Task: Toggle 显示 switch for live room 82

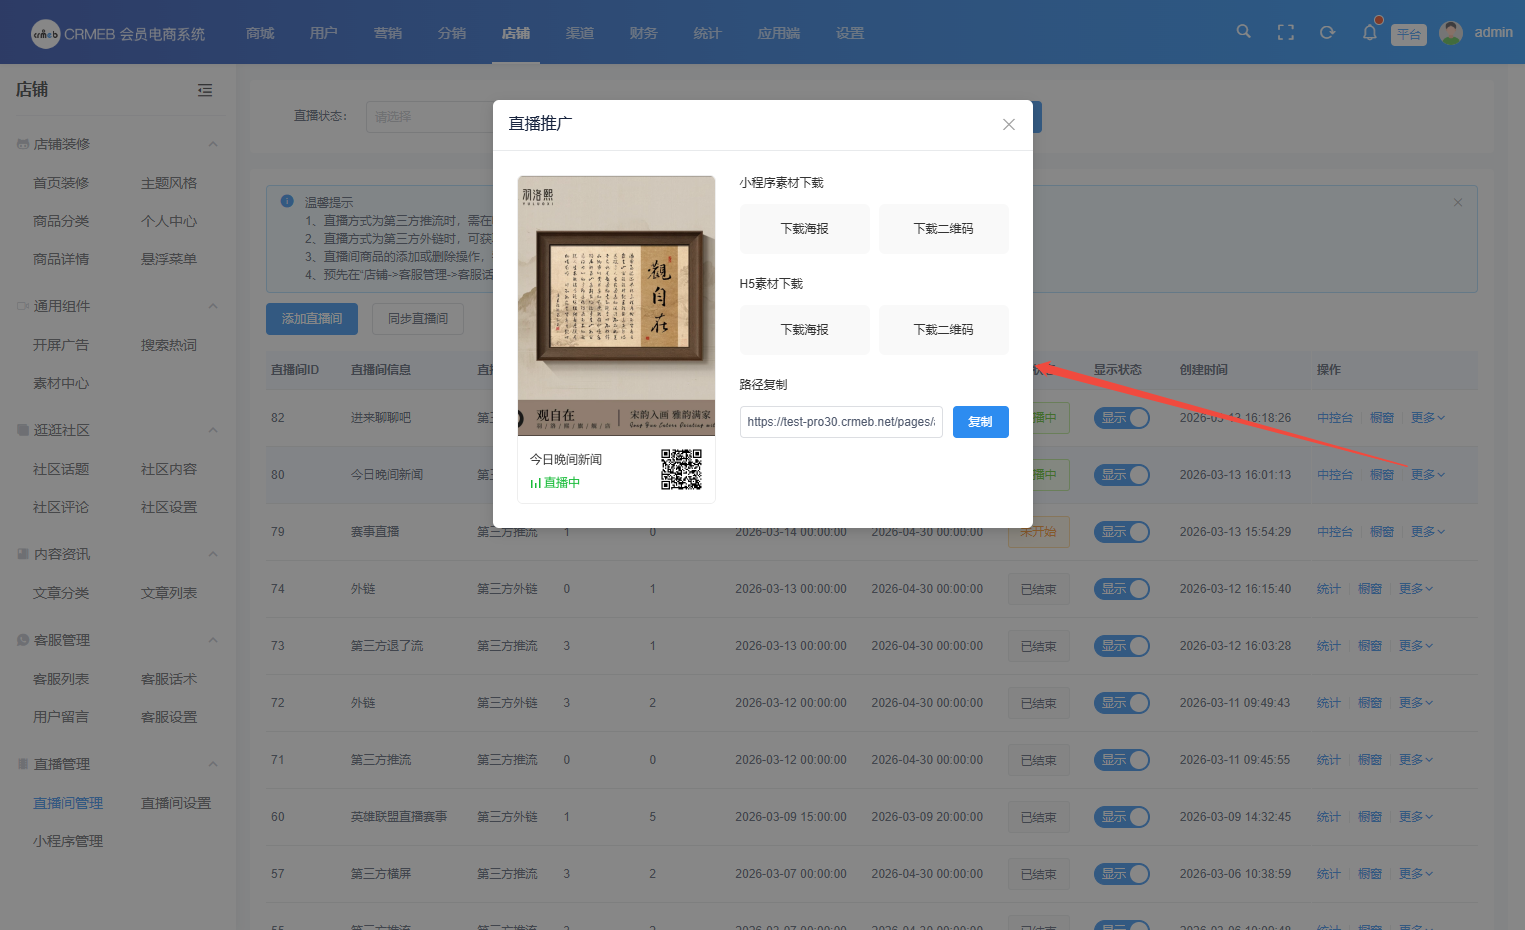Action: 1121,418
